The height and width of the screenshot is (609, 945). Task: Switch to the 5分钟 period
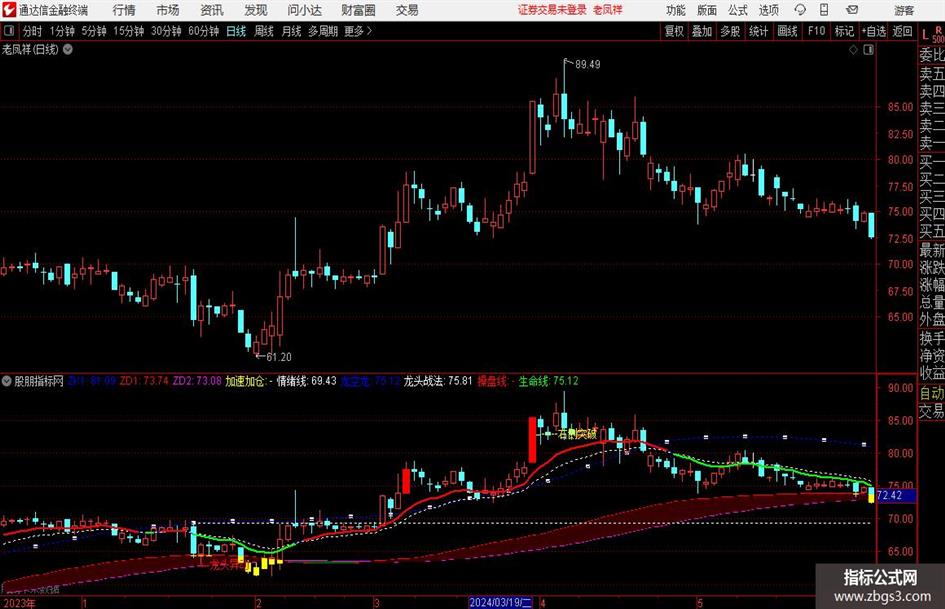click(94, 31)
